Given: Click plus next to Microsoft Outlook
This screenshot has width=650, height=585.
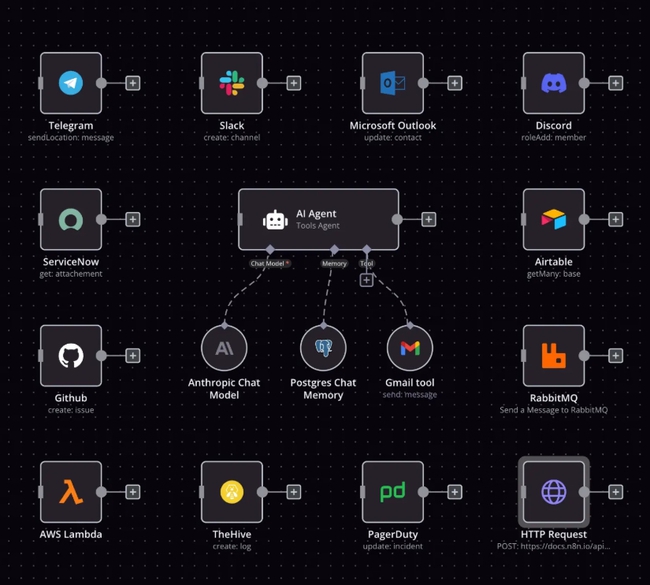Looking at the screenshot, I should 455,83.
